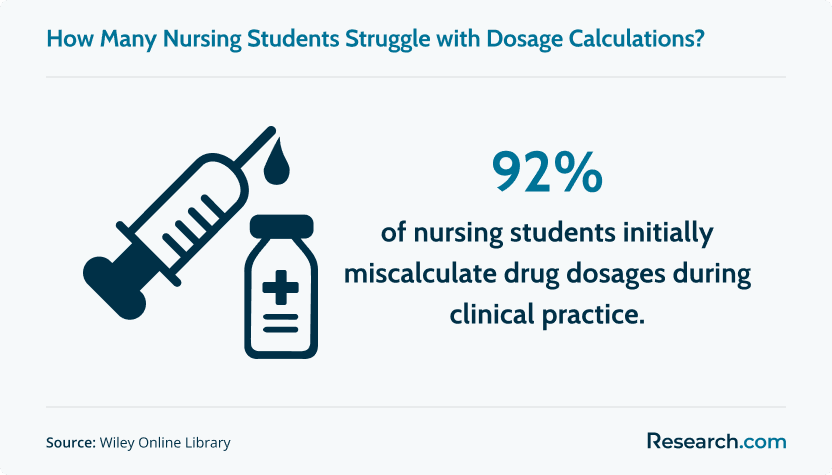Click the medicine bottle icon

tap(281, 287)
